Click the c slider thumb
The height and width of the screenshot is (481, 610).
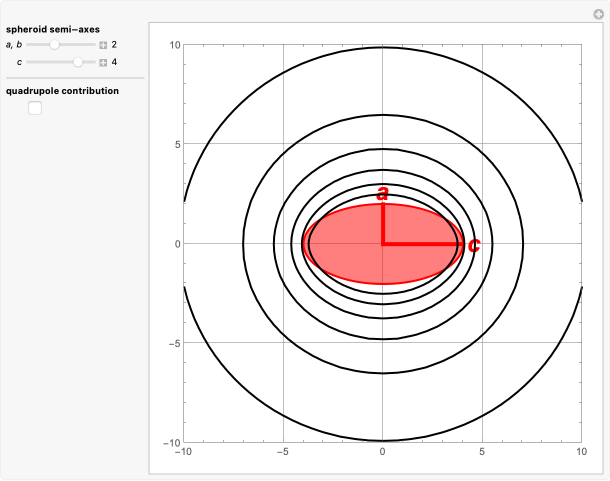click(x=78, y=62)
